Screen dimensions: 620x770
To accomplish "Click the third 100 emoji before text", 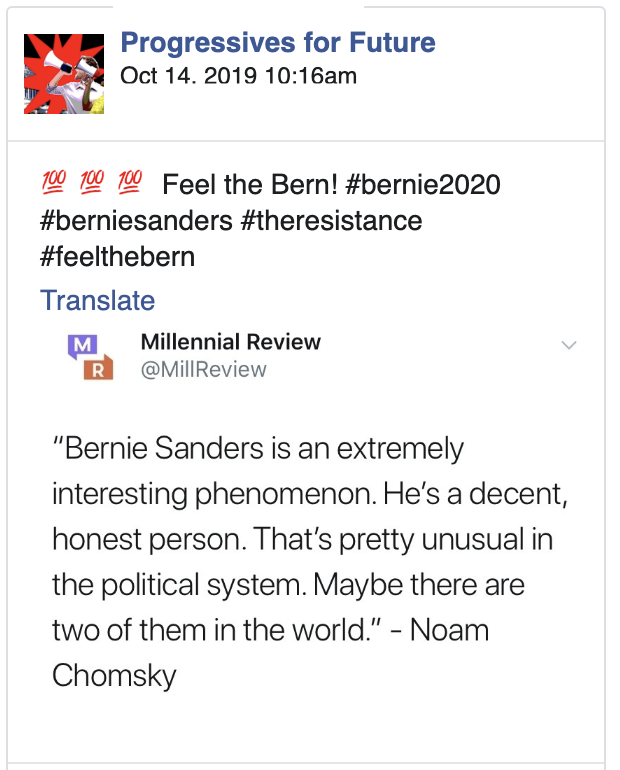I will pyautogui.click(x=130, y=183).
